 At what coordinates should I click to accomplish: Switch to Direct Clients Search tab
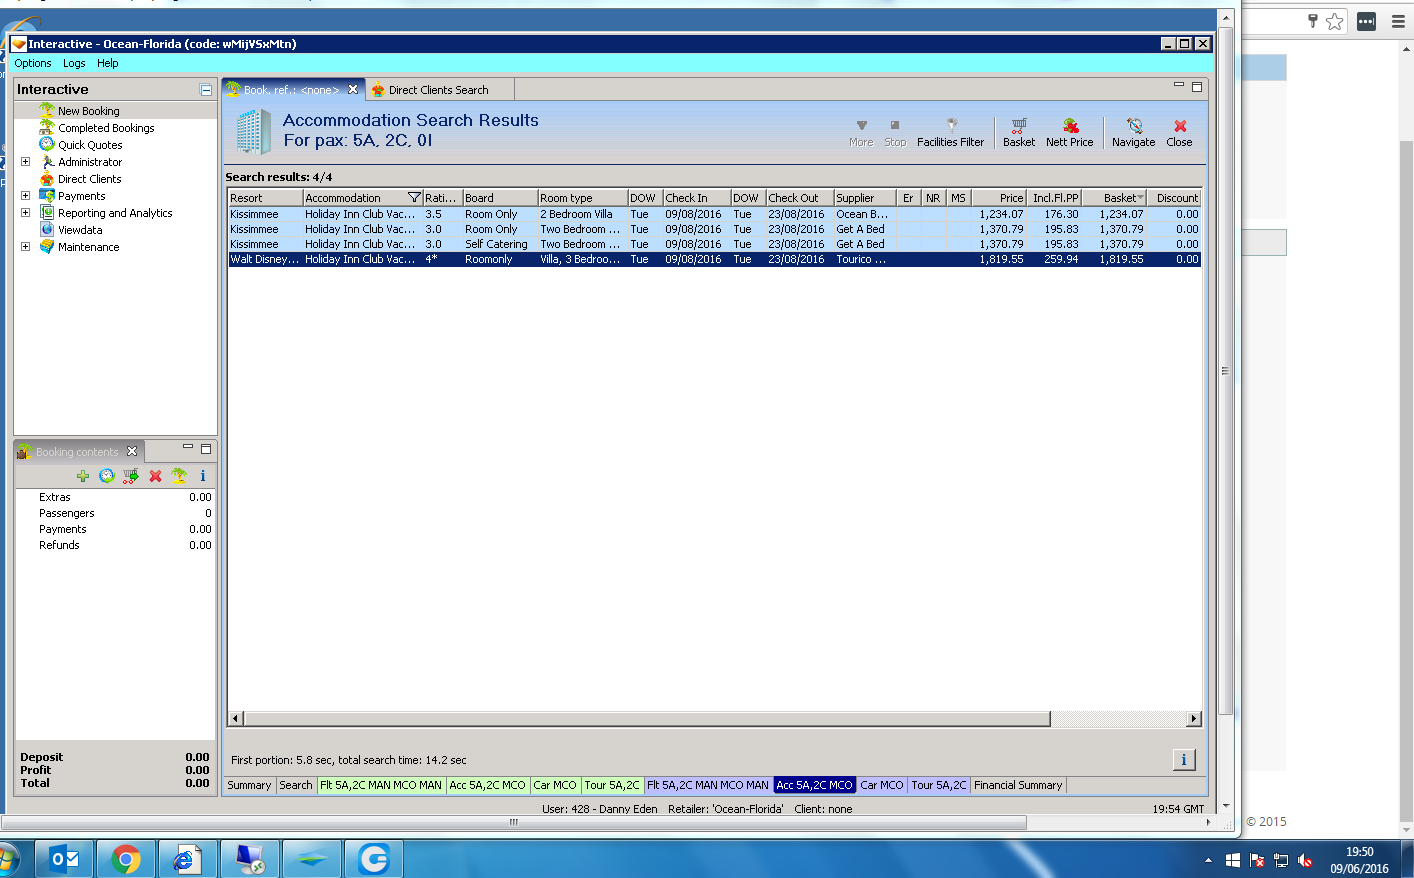(x=438, y=90)
